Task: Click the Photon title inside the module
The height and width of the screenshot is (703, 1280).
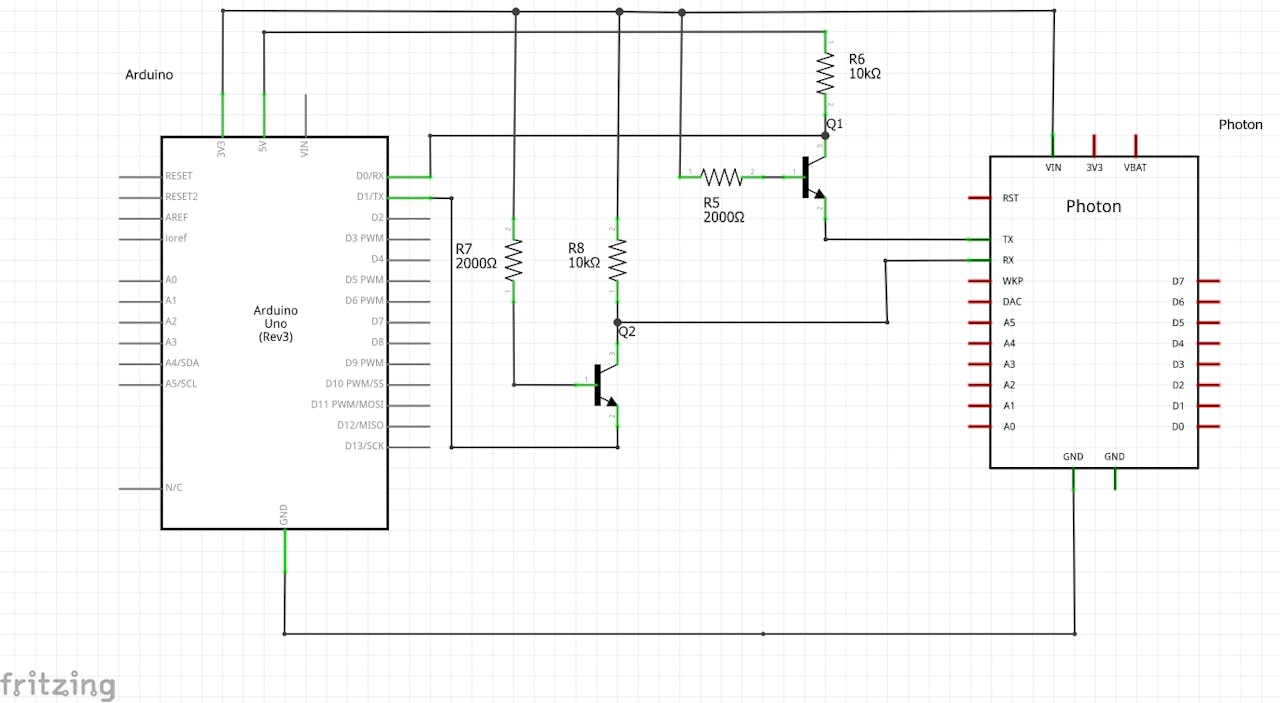Action: (1093, 206)
